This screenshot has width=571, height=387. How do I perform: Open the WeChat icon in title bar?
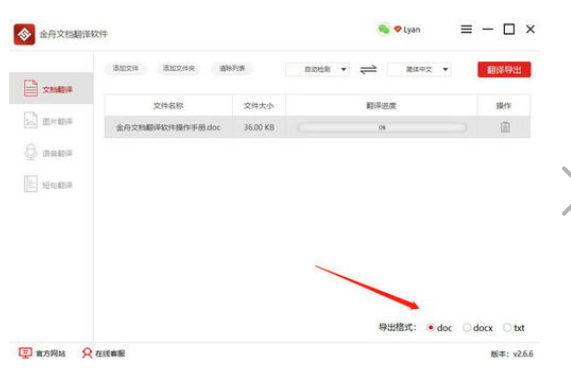383,29
